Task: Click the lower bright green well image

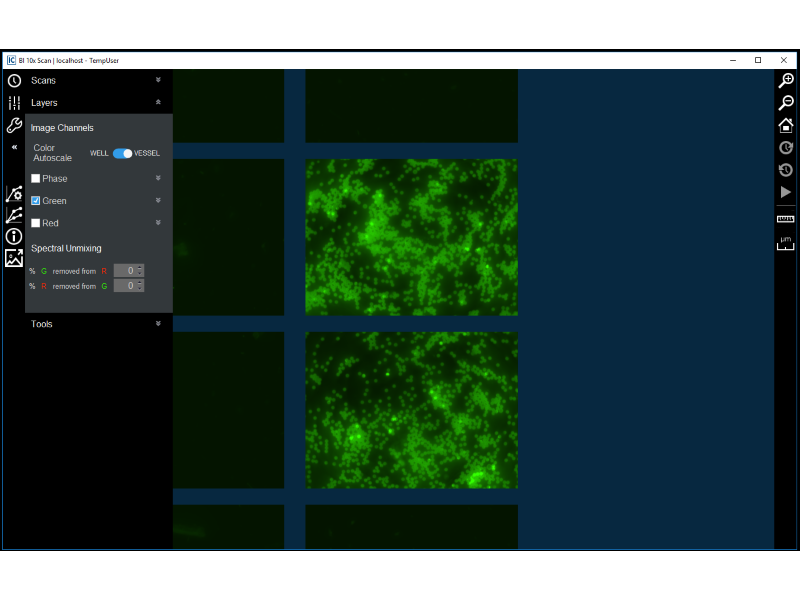Action: tap(412, 410)
